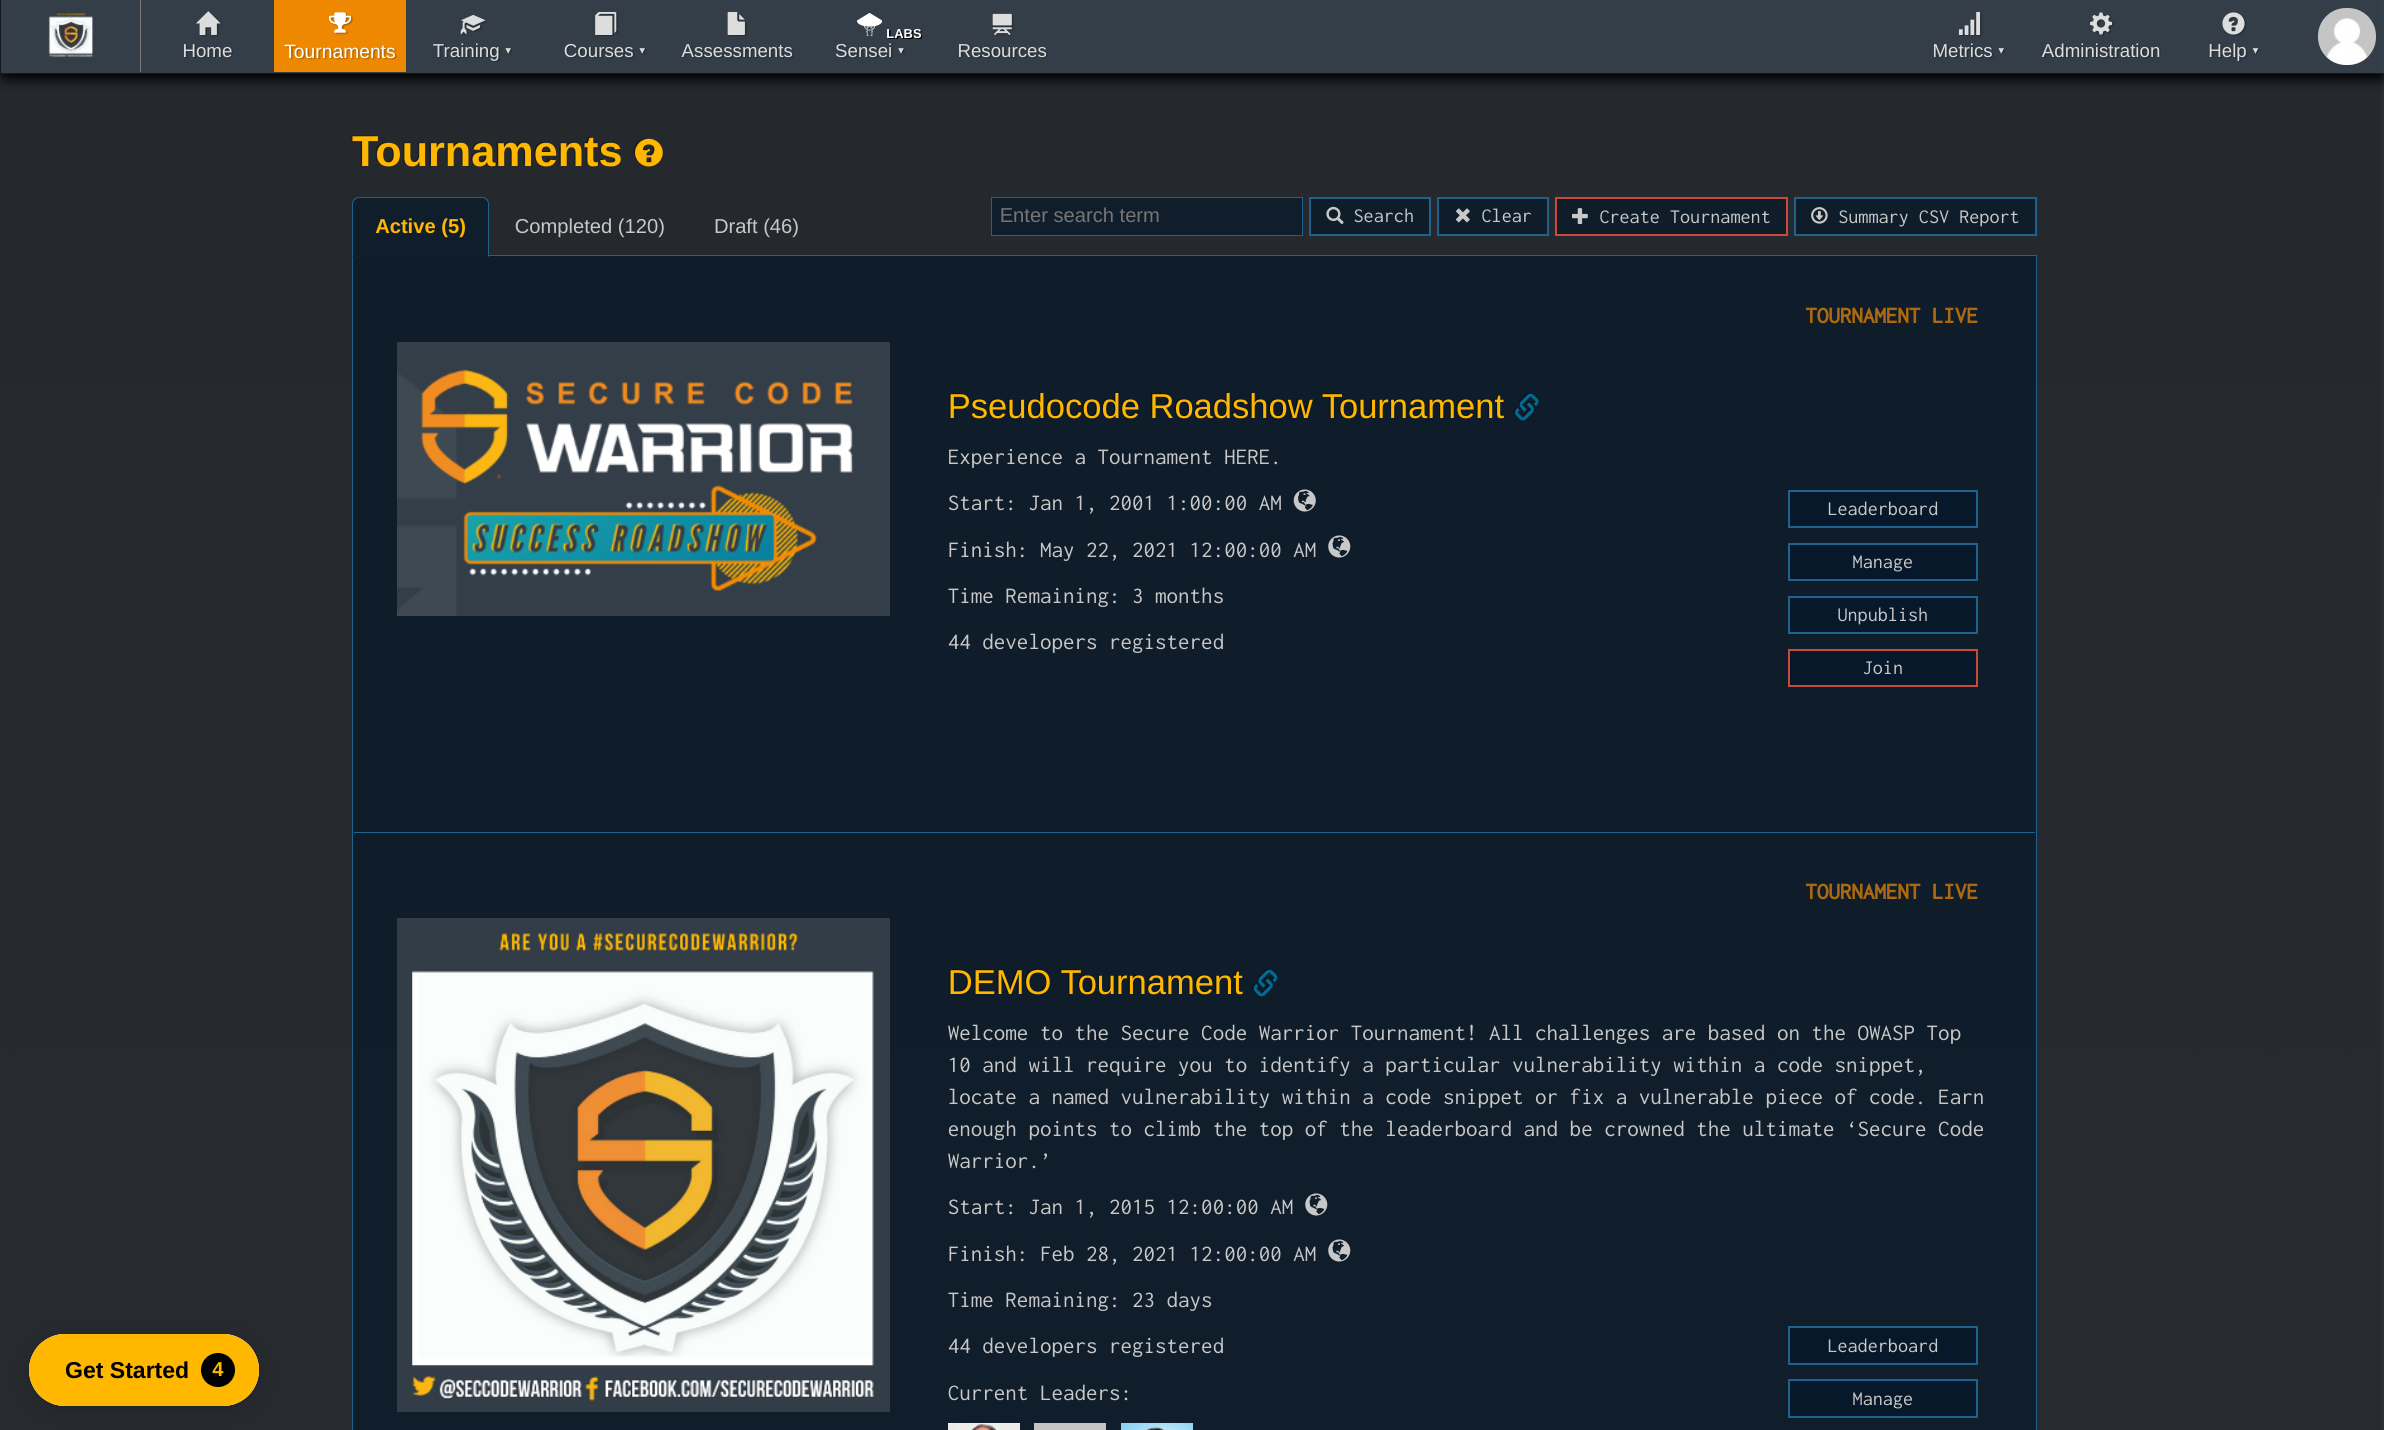The image size is (2384, 1430).
Task: Click the help circle beside the Tournaments heading
Action: [649, 152]
